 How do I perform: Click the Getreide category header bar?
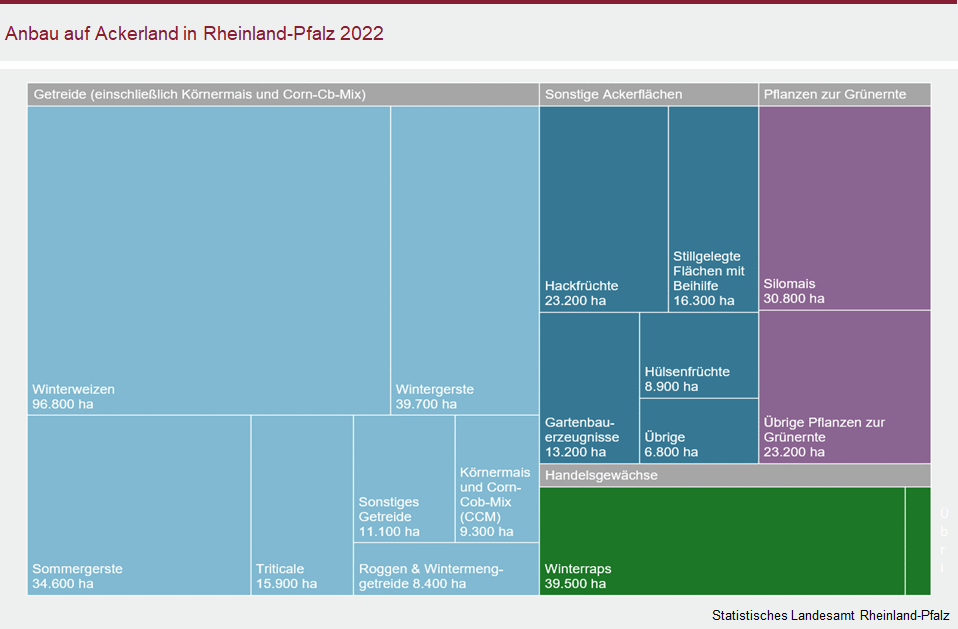283,95
